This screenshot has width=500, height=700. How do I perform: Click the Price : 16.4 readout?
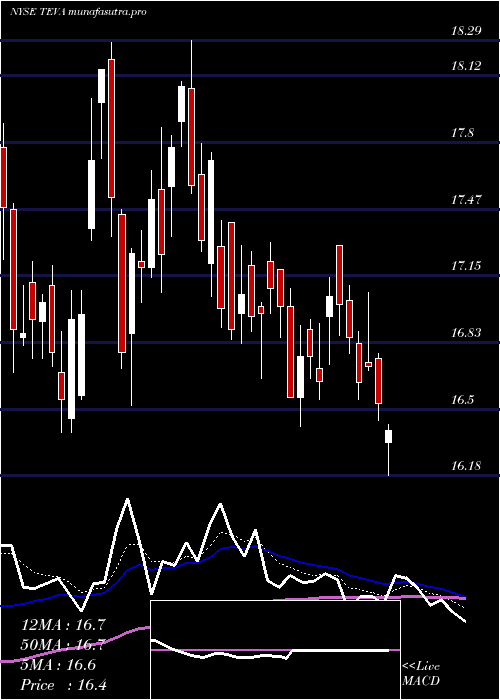coord(64,685)
